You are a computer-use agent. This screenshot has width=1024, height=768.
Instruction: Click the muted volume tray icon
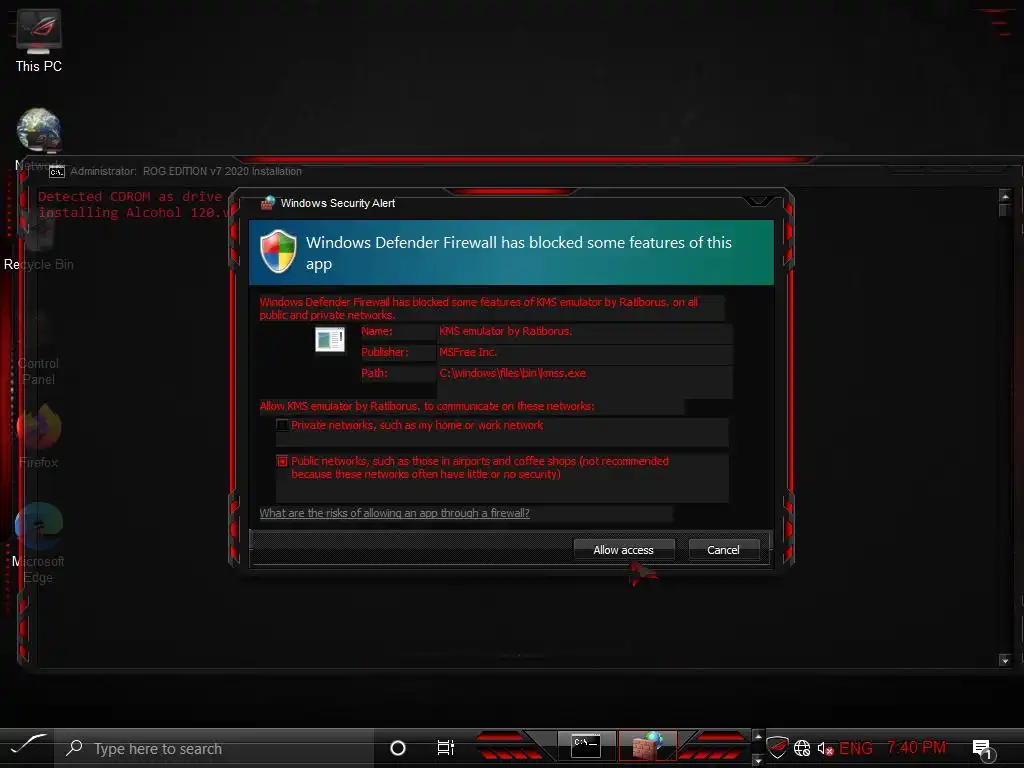[825, 748]
